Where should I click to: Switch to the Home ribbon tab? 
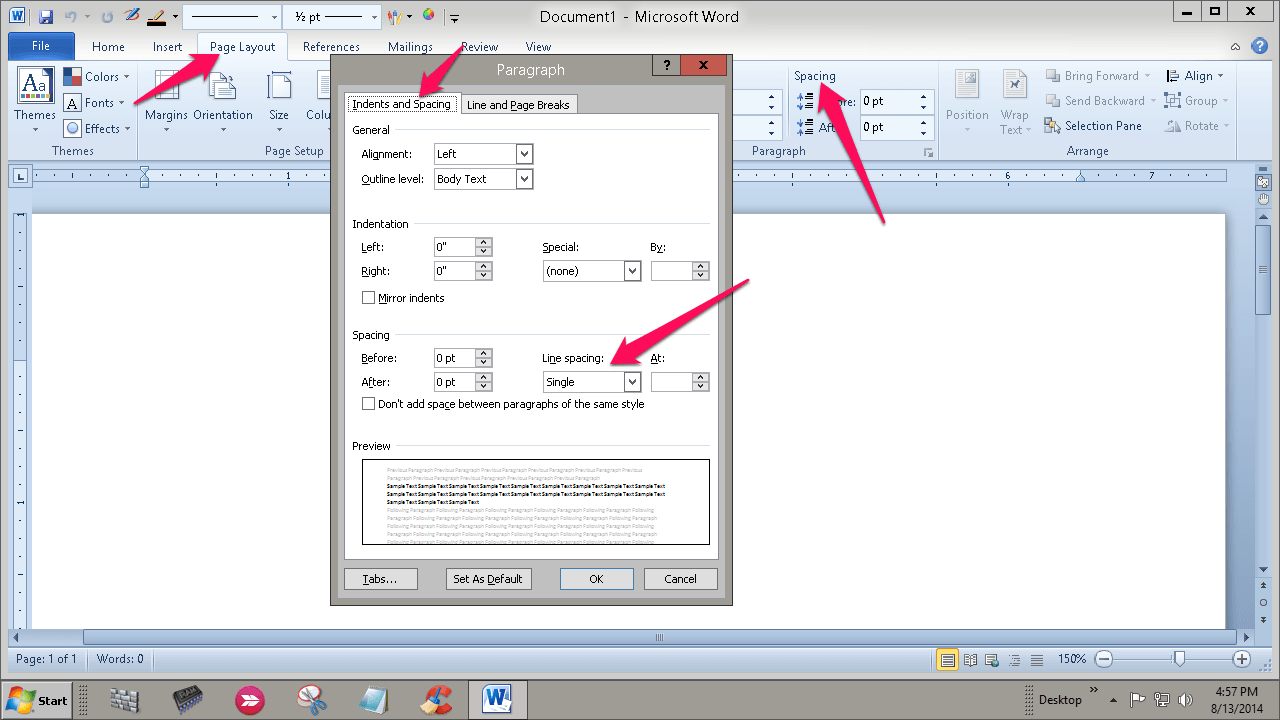108,47
